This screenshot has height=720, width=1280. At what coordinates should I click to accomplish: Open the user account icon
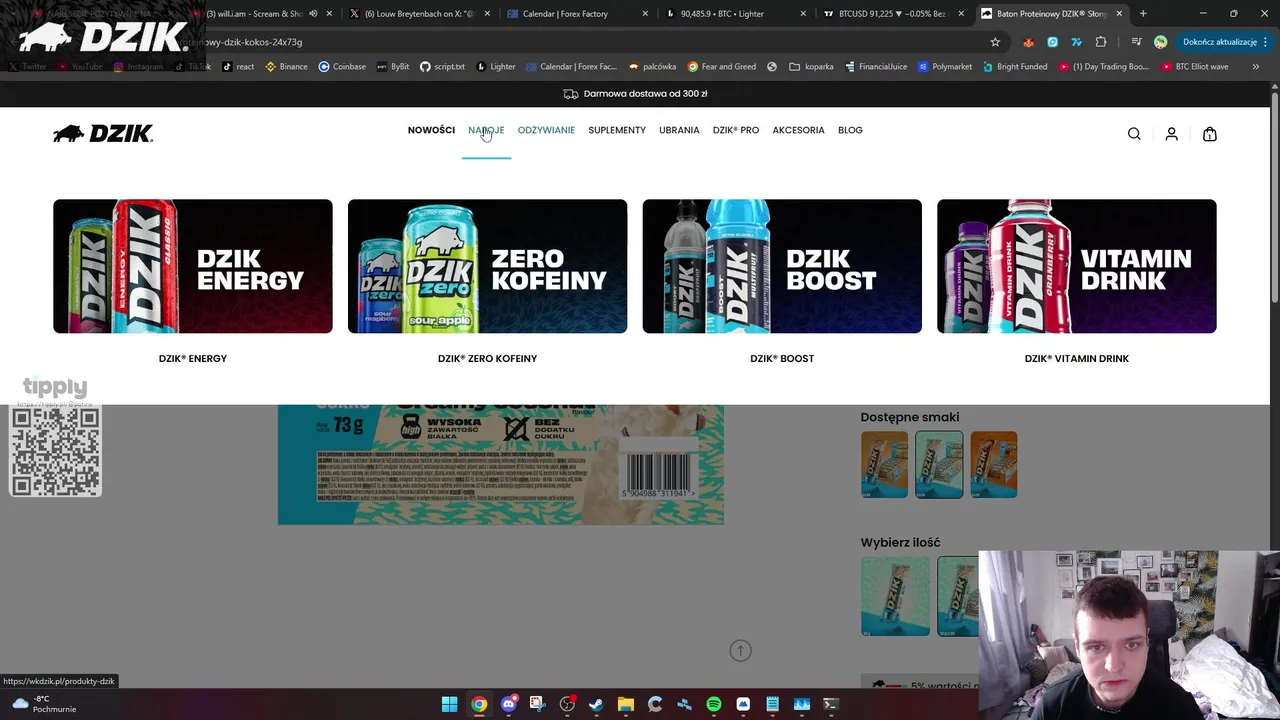tap(1171, 134)
